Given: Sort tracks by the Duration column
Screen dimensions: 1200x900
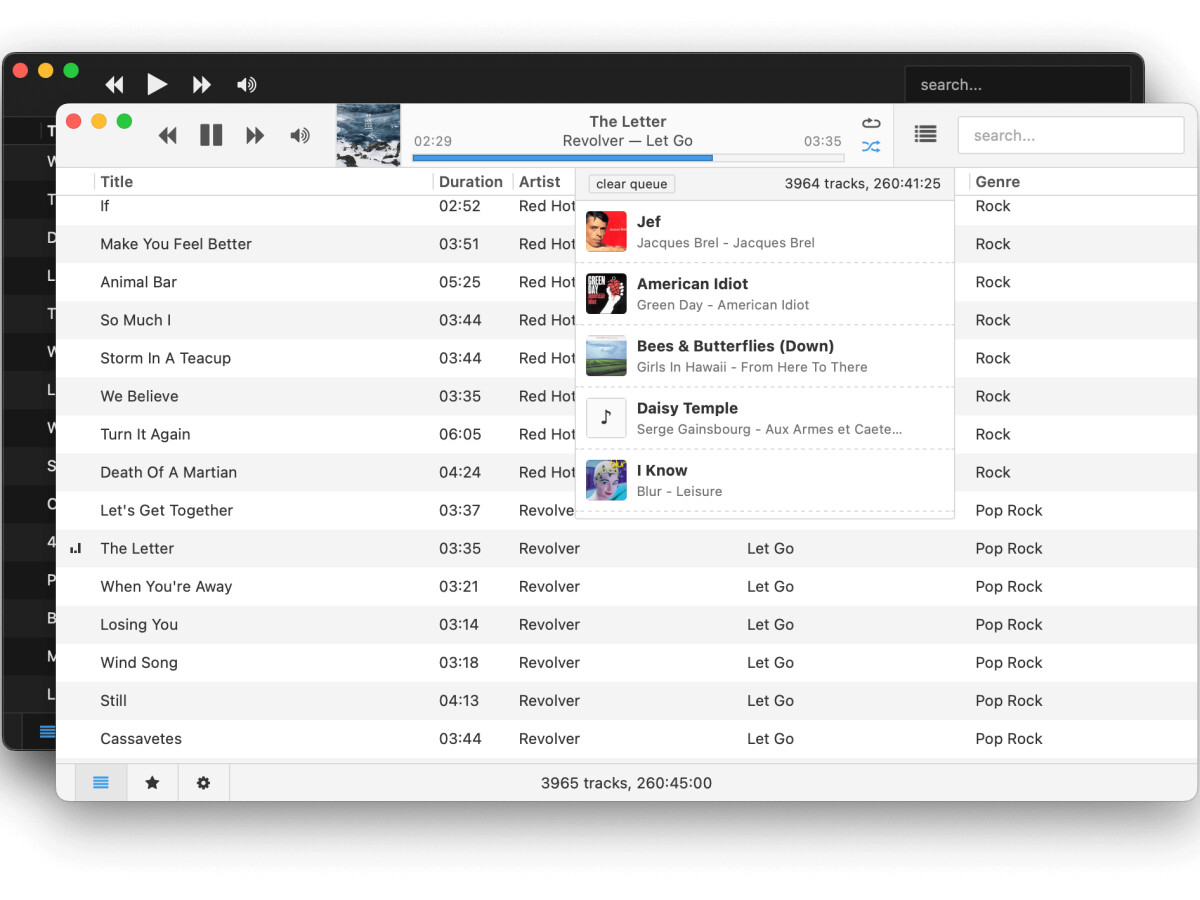Looking at the screenshot, I should [x=471, y=182].
